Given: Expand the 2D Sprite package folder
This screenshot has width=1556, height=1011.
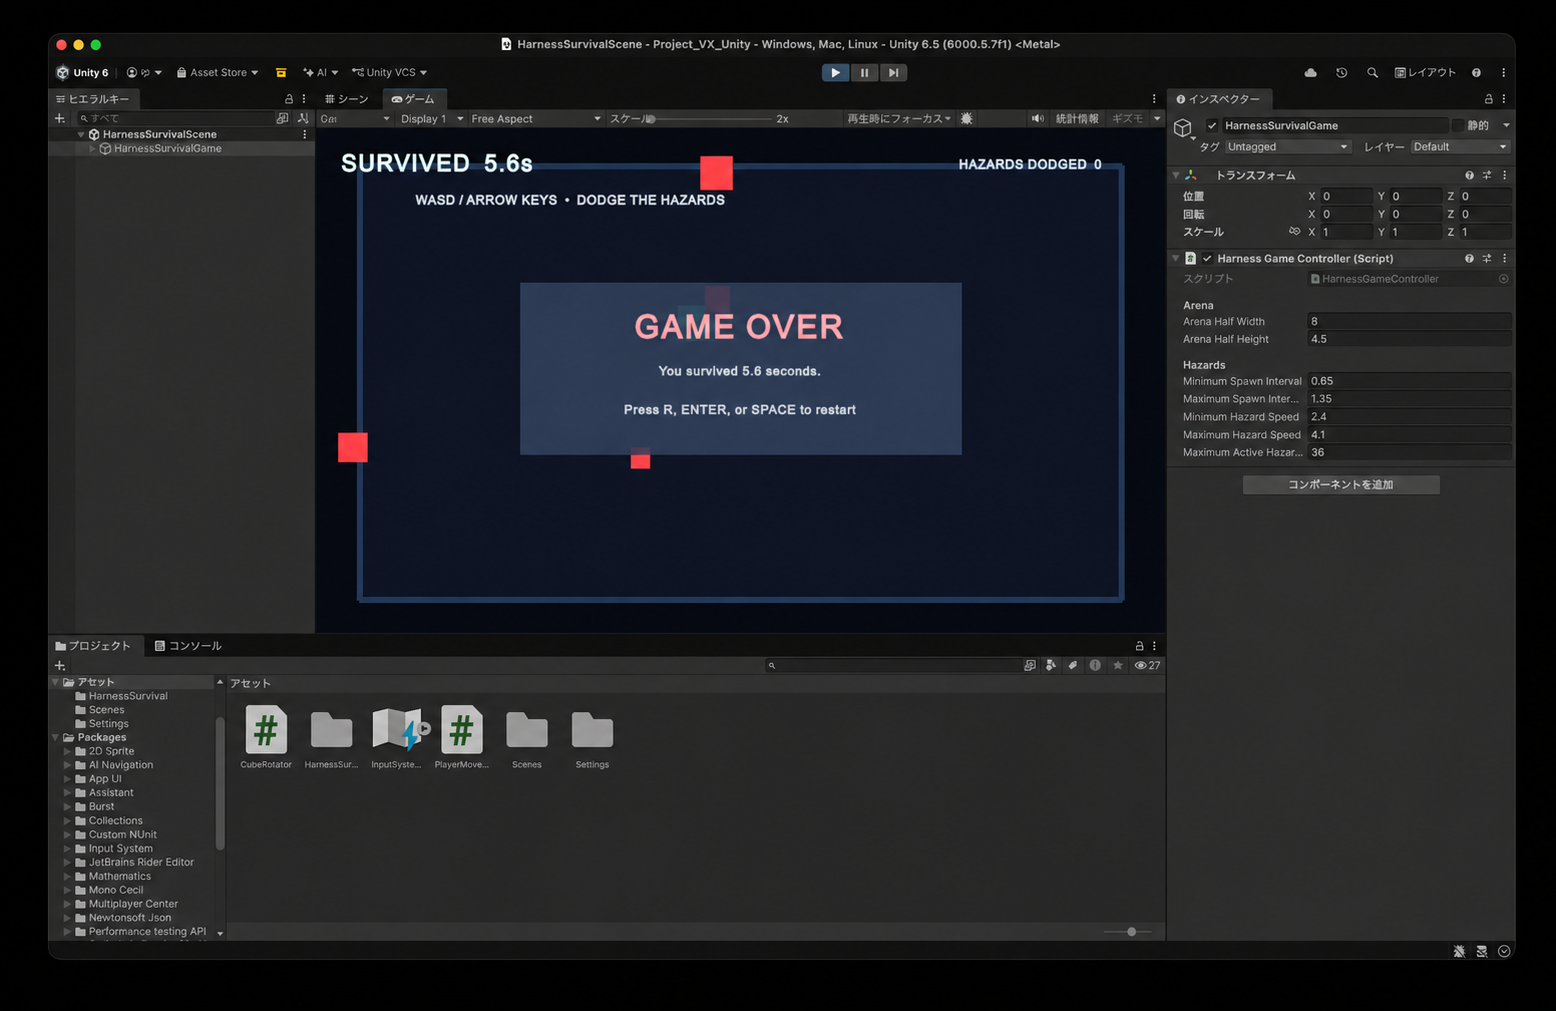Looking at the screenshot, I should (x=68, y=751).
